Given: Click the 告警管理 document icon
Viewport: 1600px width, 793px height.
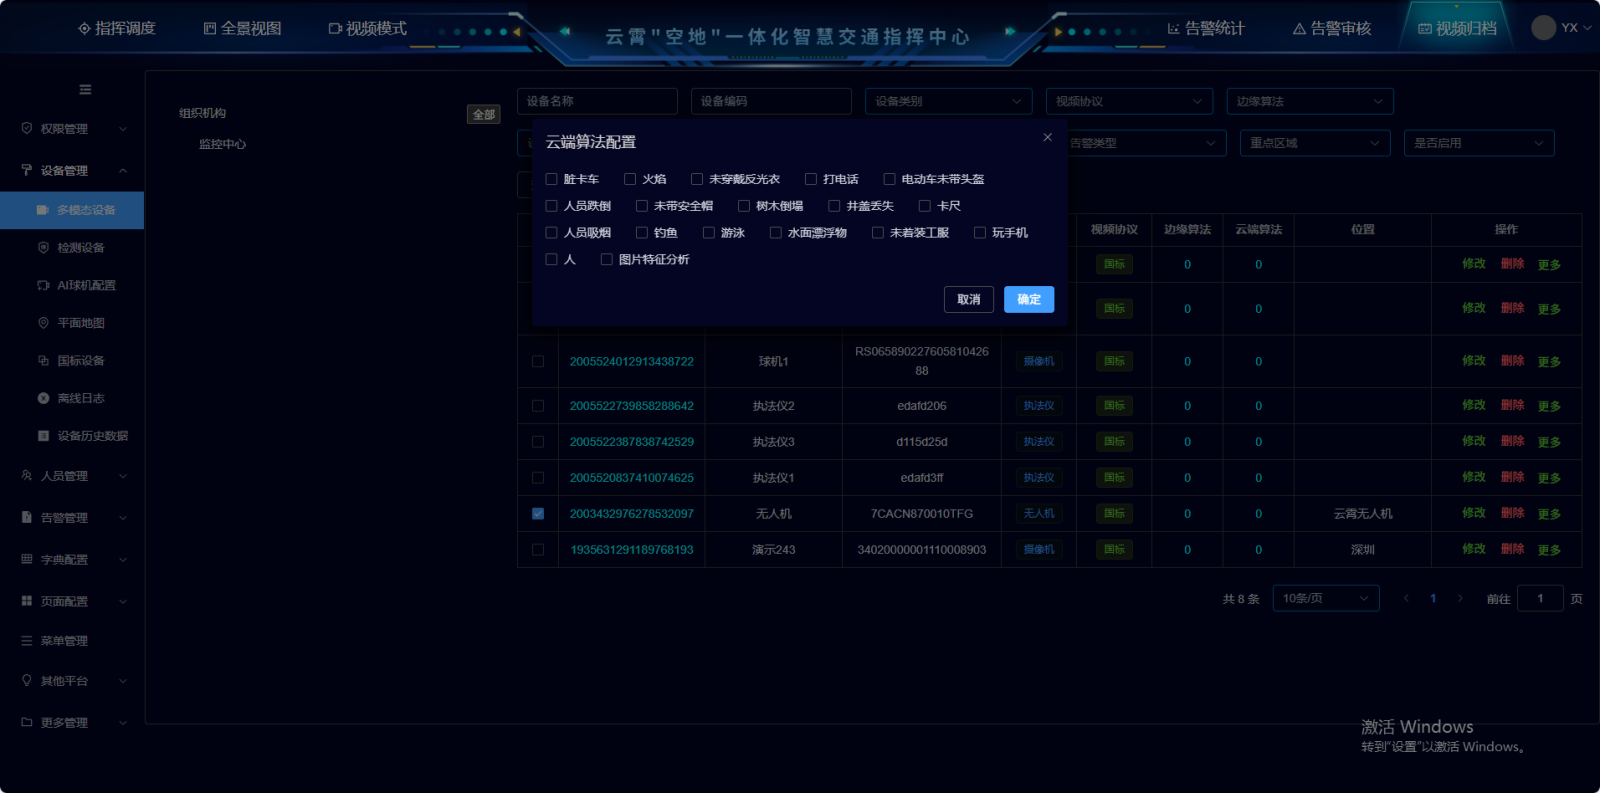Looking at the screenshot, I should (x=27, y=517).
